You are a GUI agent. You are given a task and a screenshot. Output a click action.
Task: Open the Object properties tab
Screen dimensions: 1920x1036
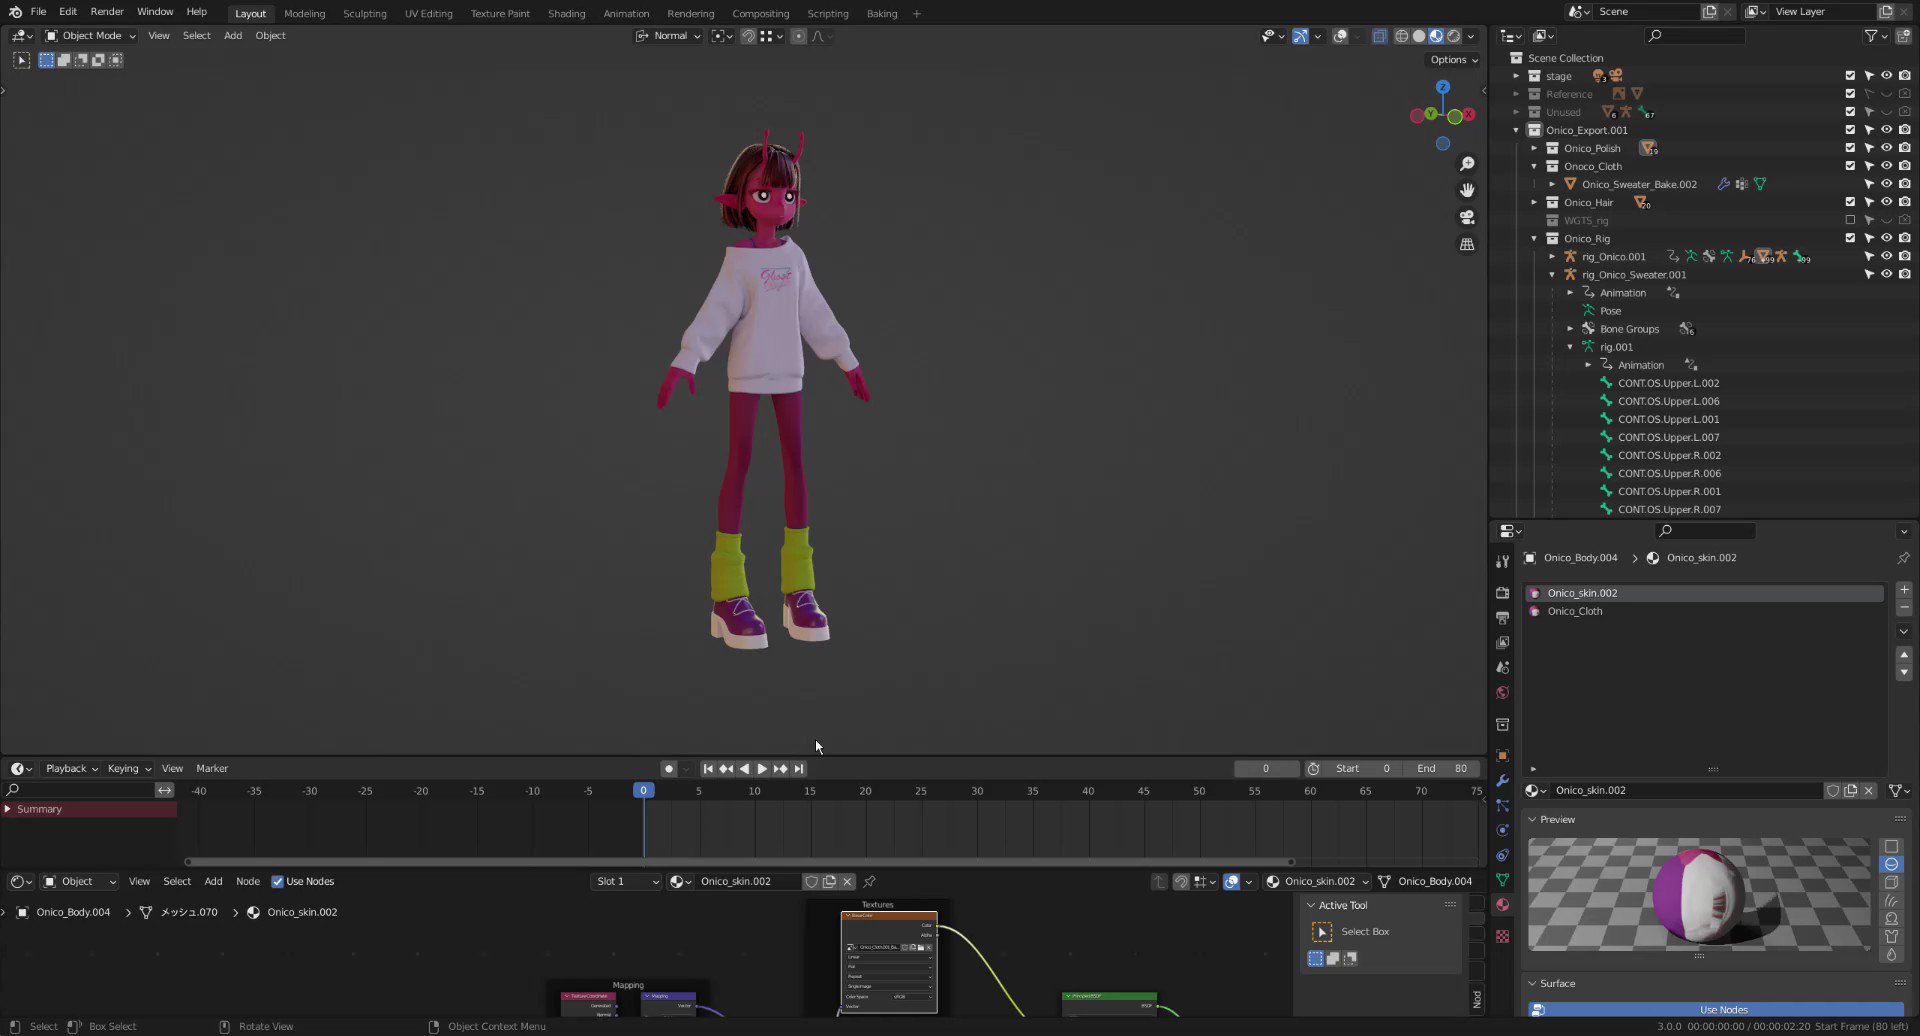coord(1502,755)
